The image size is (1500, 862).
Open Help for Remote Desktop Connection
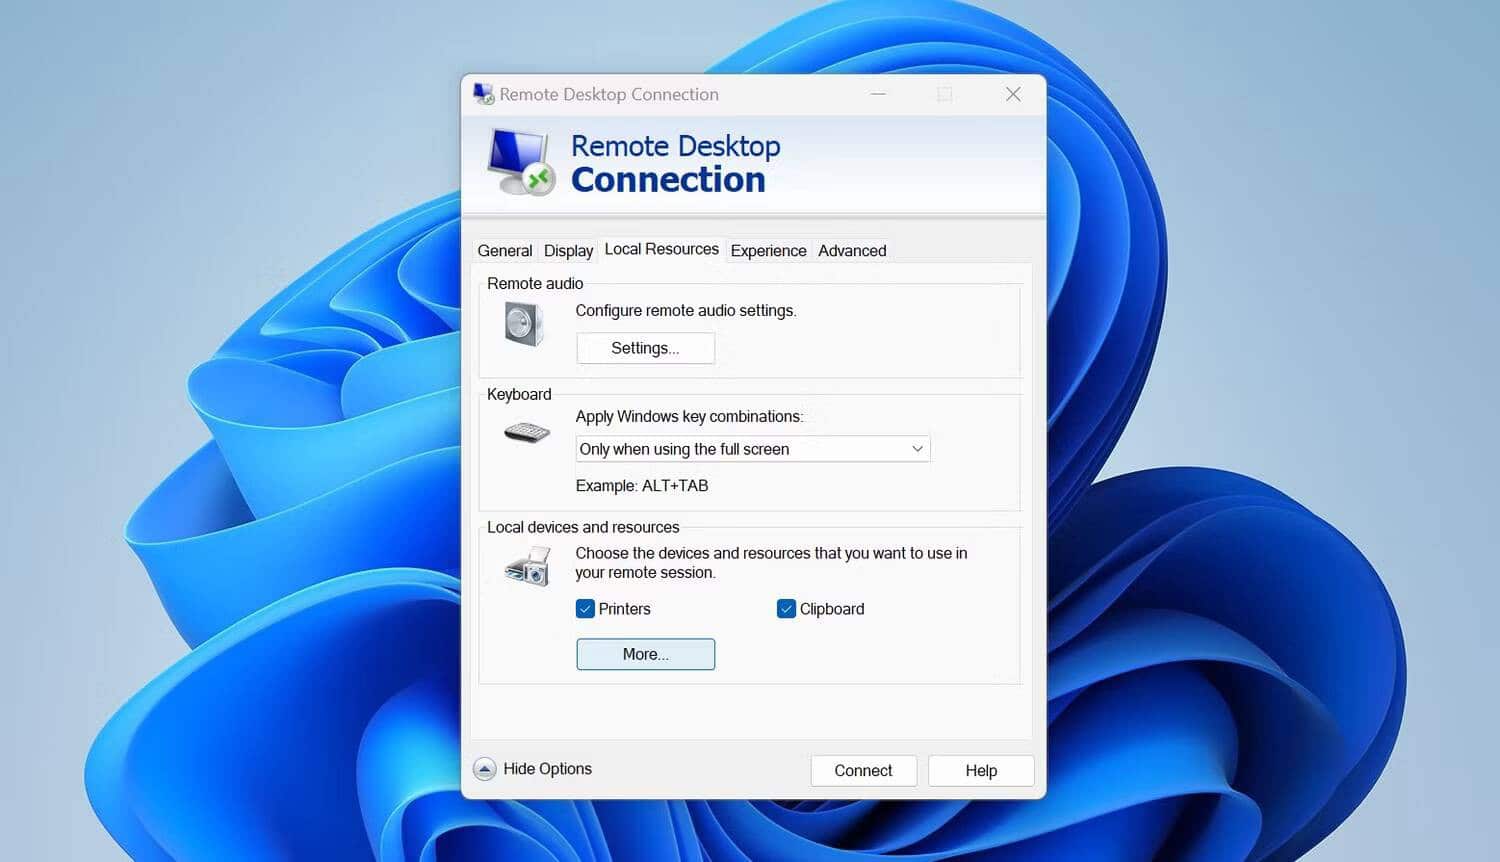click(980, 770)
